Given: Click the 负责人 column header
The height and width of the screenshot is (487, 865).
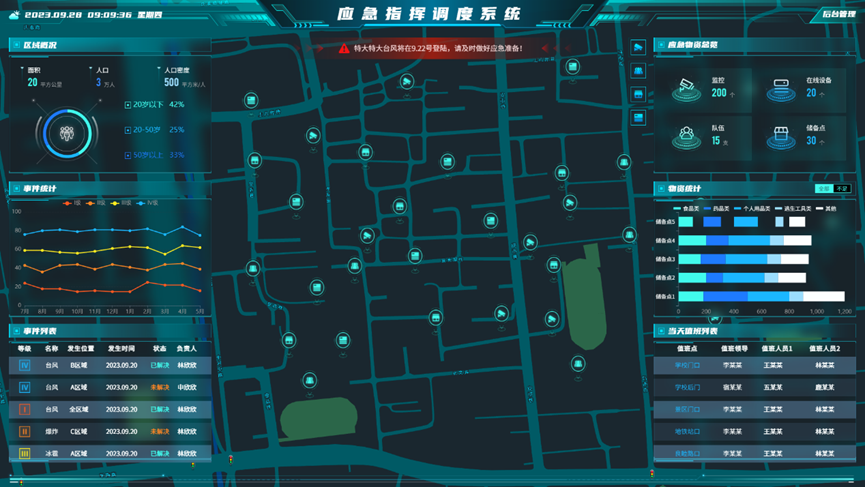Looking at the screenshot, I should (186, 349).
